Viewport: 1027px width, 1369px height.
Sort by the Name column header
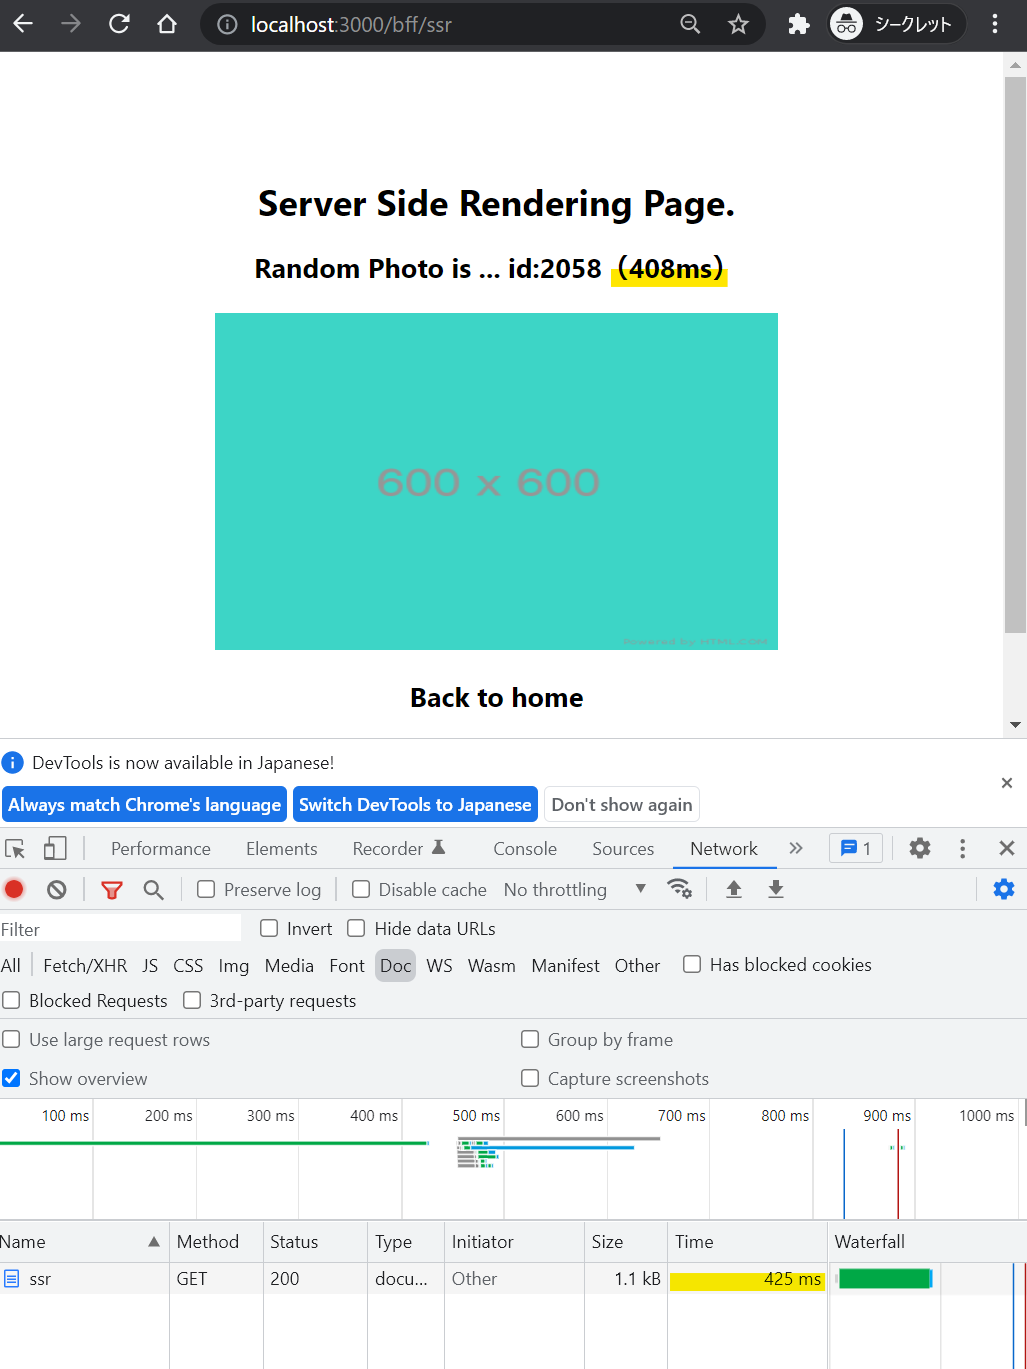tap(80, 1241)
